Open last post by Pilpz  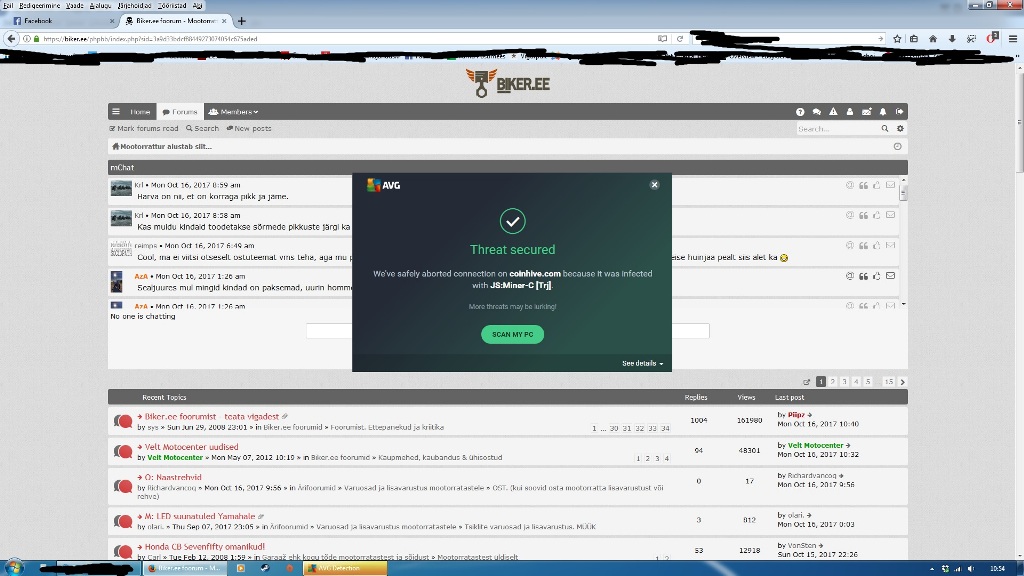click(810, 415)
